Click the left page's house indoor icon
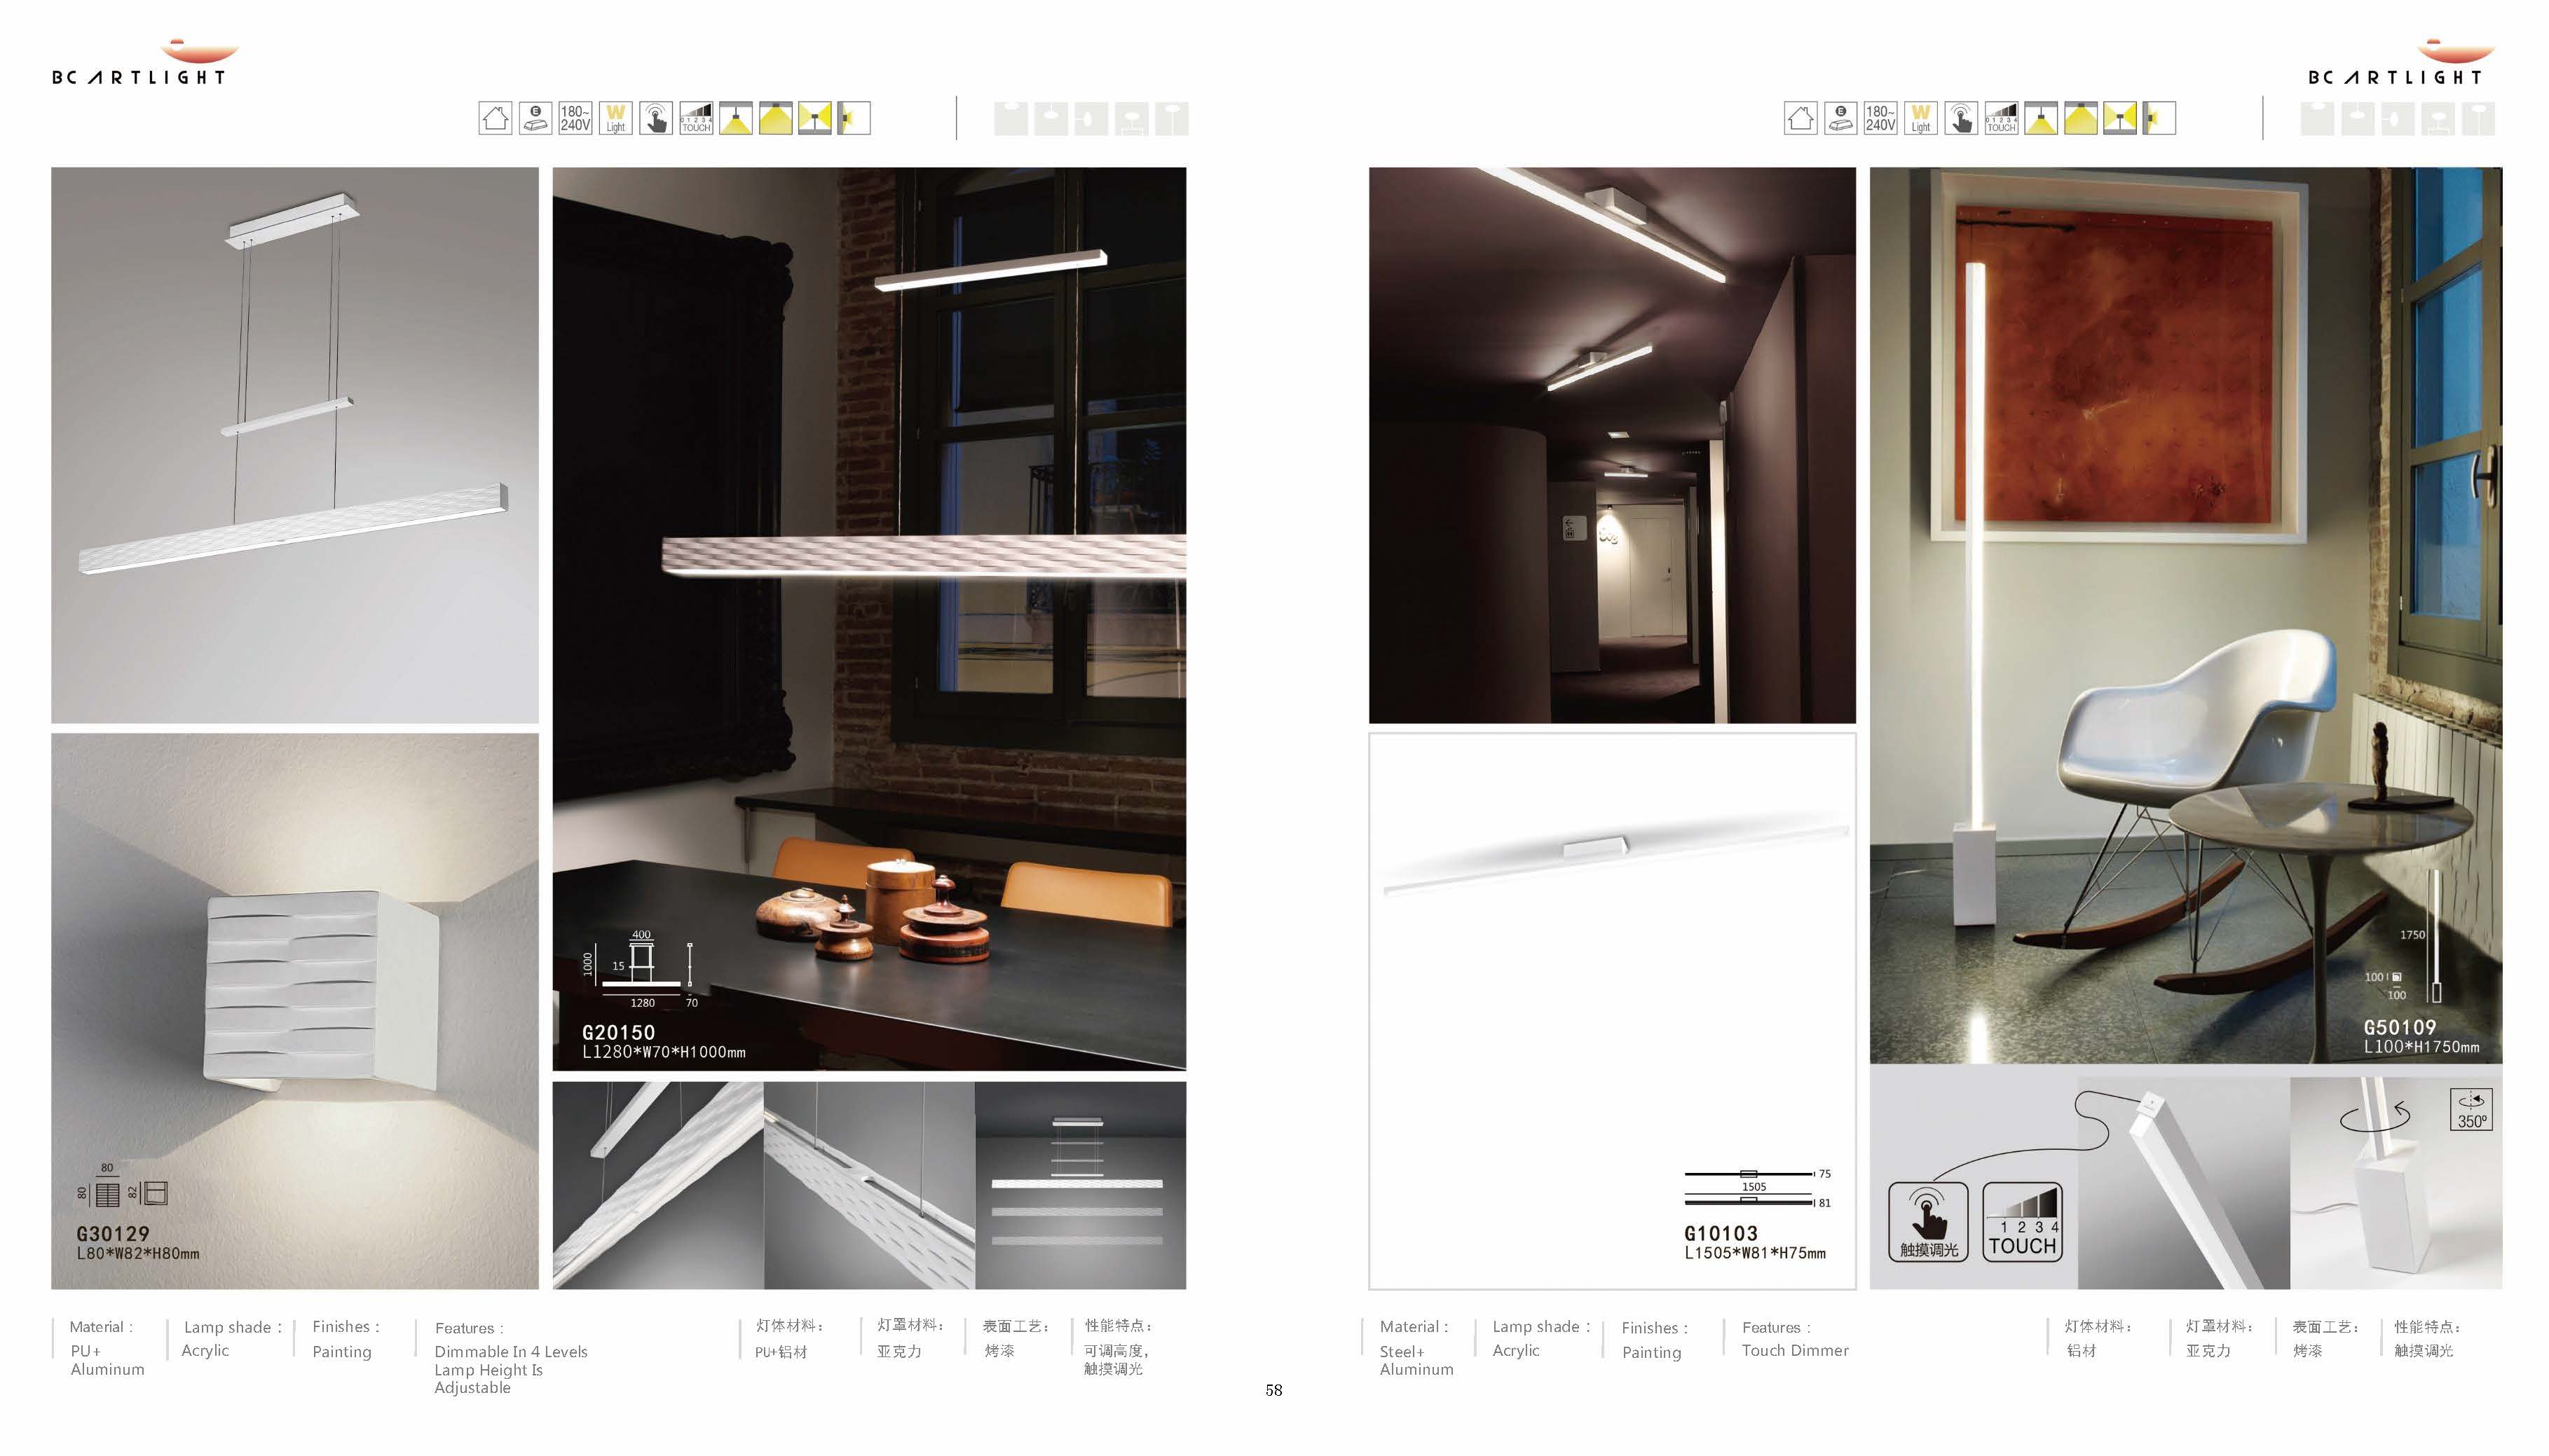The image size is (2549, 1456). (495, 118)
